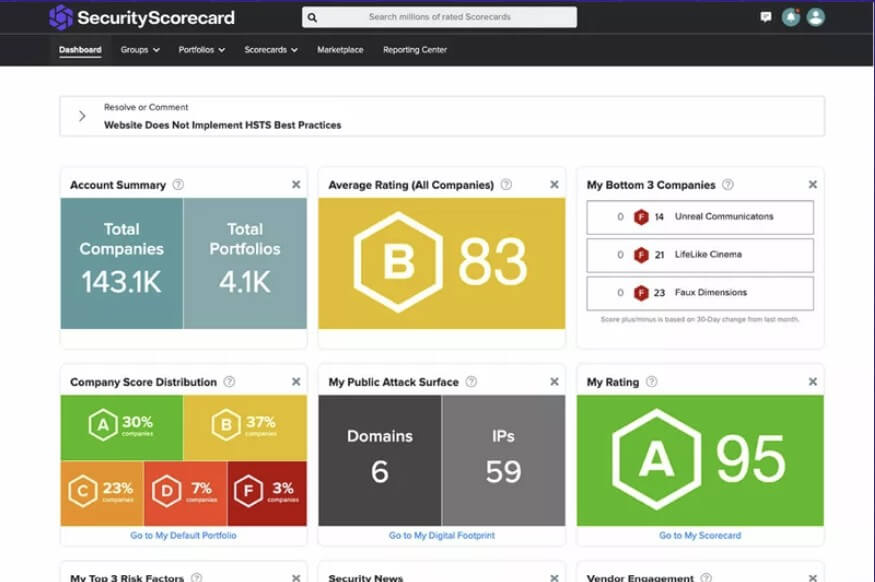Select the Dashboard tab
The image size is (875, 582).
(x=80, y=50)
